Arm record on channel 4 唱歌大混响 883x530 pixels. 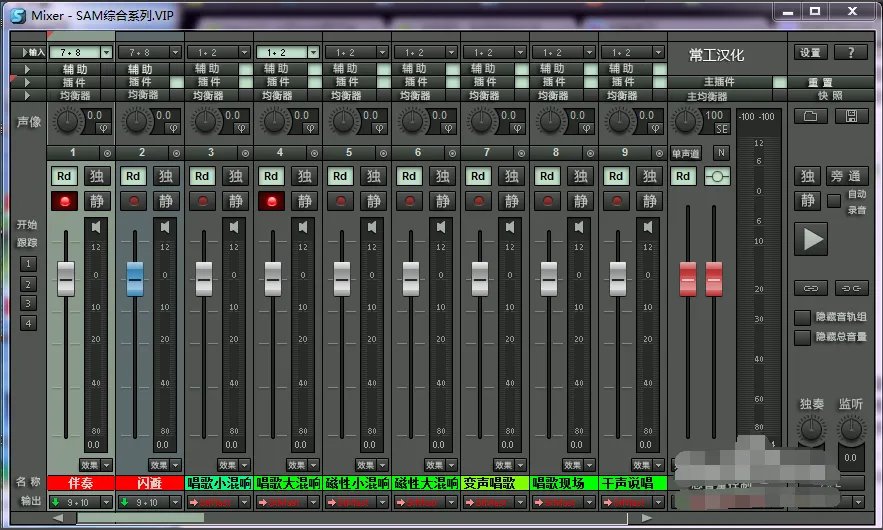271,201
